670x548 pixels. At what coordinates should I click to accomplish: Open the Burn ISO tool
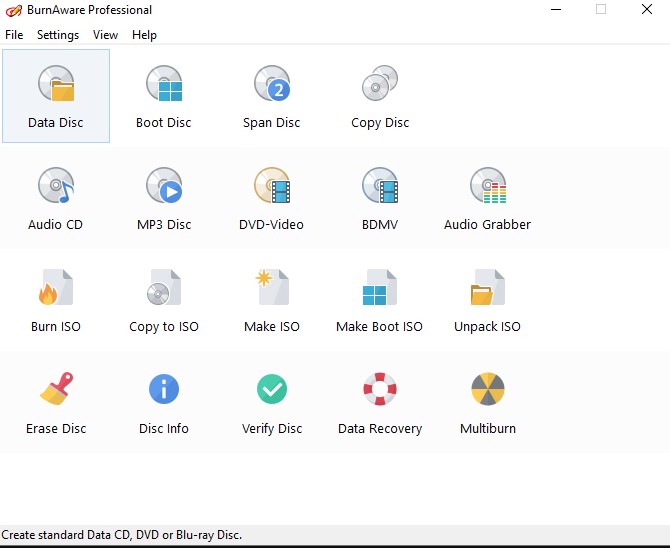pos(56,289)
